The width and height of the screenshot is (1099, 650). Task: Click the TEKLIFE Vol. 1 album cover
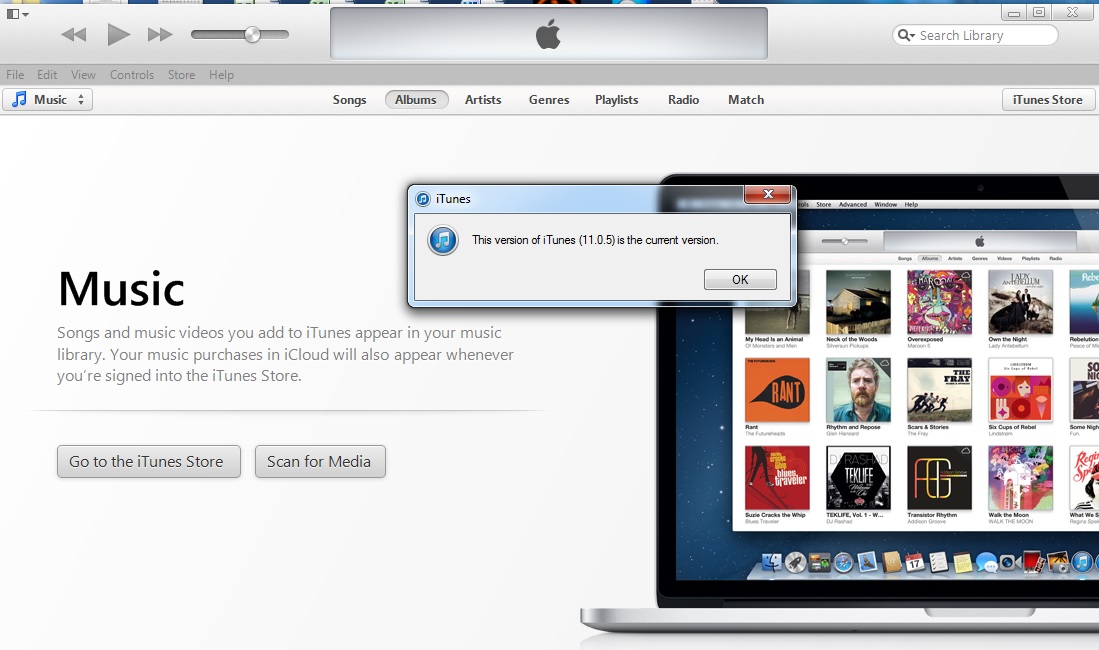coord(859,478)
